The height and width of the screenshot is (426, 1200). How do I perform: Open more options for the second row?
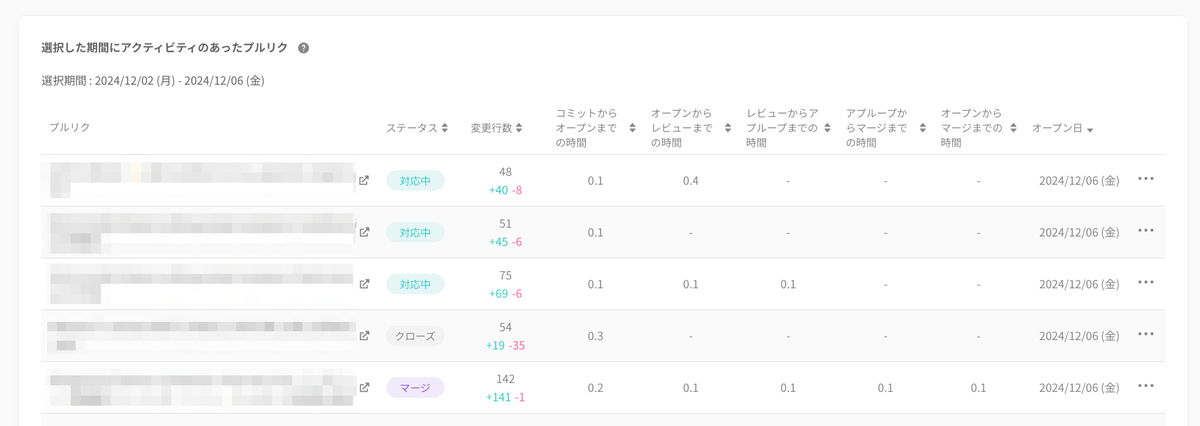[x=1146, y=231]
